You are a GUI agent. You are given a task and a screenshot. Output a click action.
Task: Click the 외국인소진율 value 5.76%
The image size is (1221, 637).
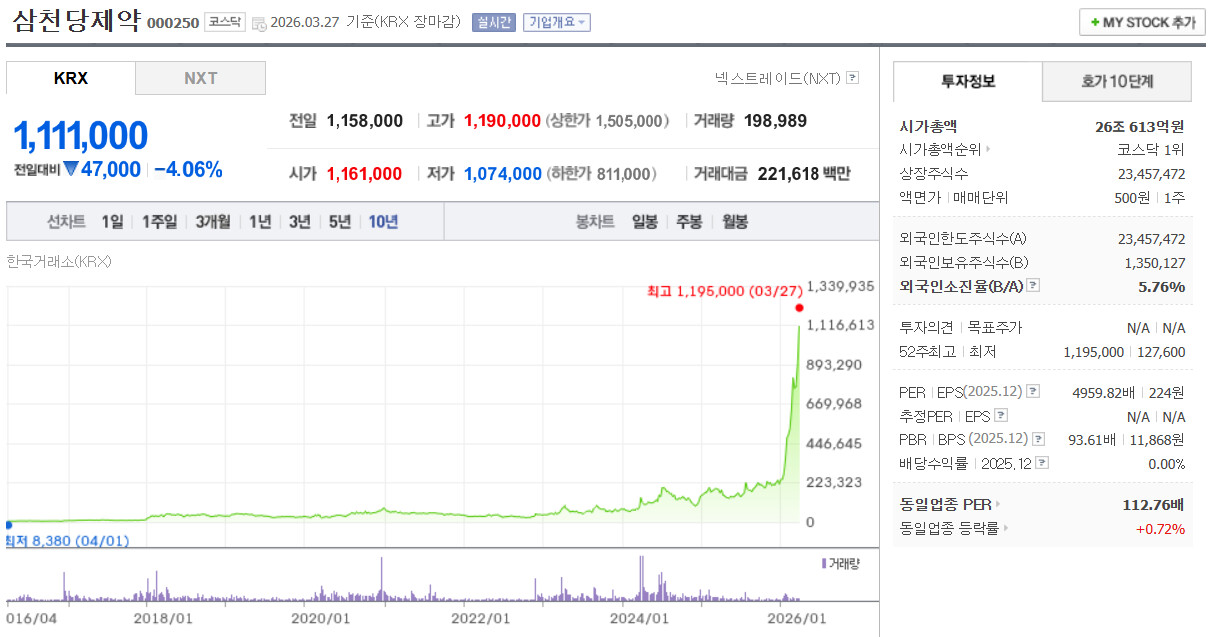click(x=1162, y=286)
